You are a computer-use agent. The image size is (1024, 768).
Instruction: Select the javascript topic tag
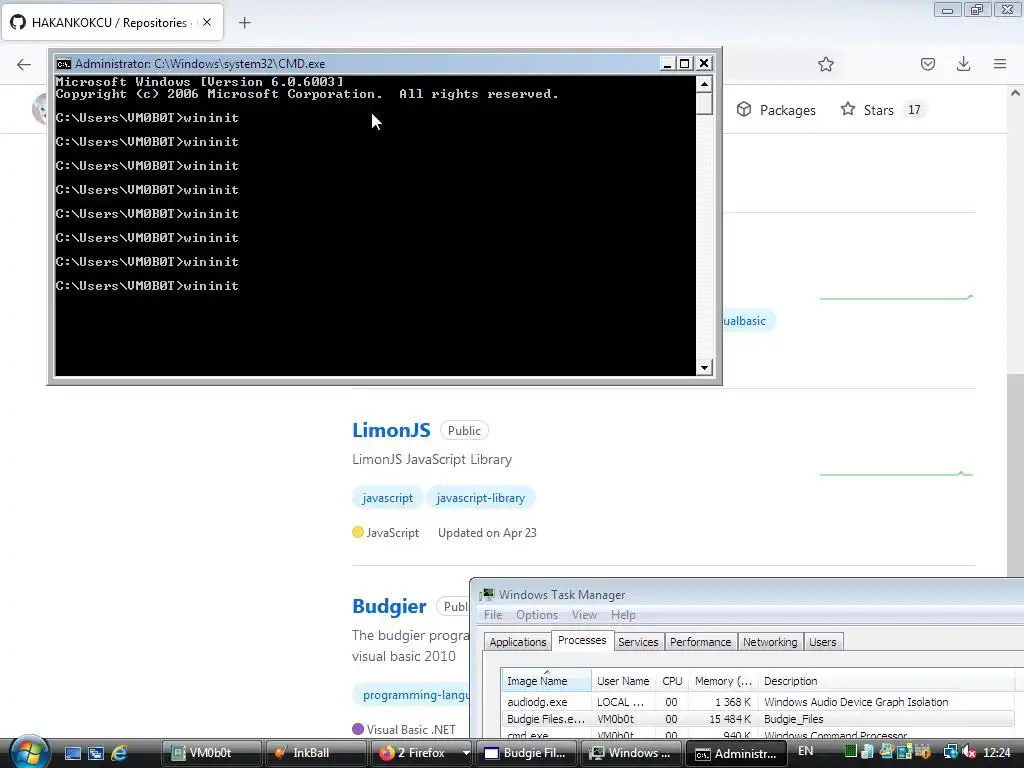click(x=388, y=498)
